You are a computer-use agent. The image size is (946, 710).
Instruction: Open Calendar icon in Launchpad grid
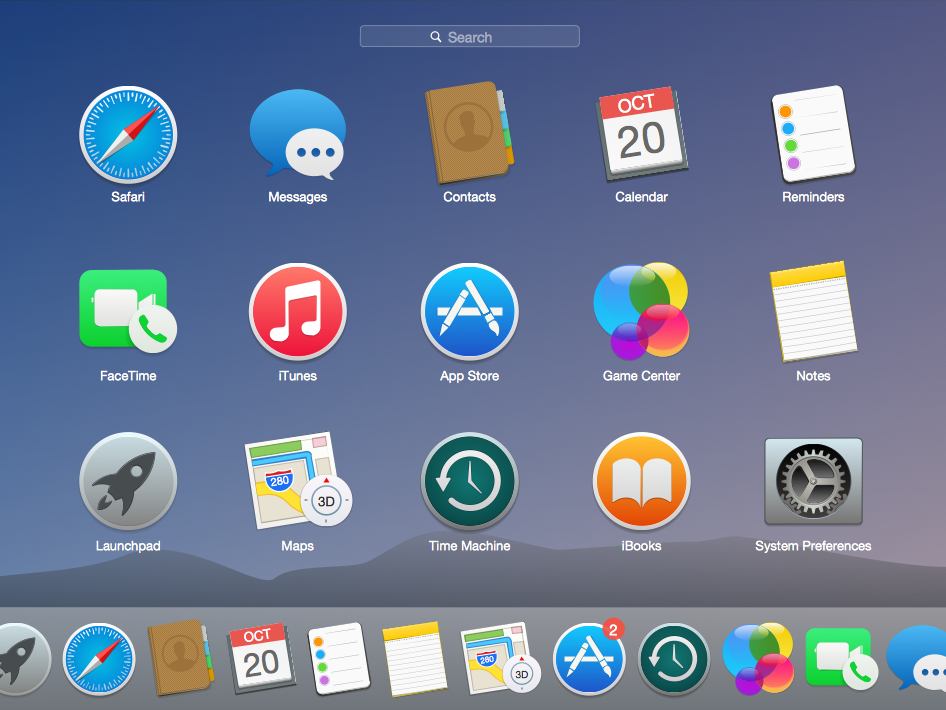(x=641, y=134)
